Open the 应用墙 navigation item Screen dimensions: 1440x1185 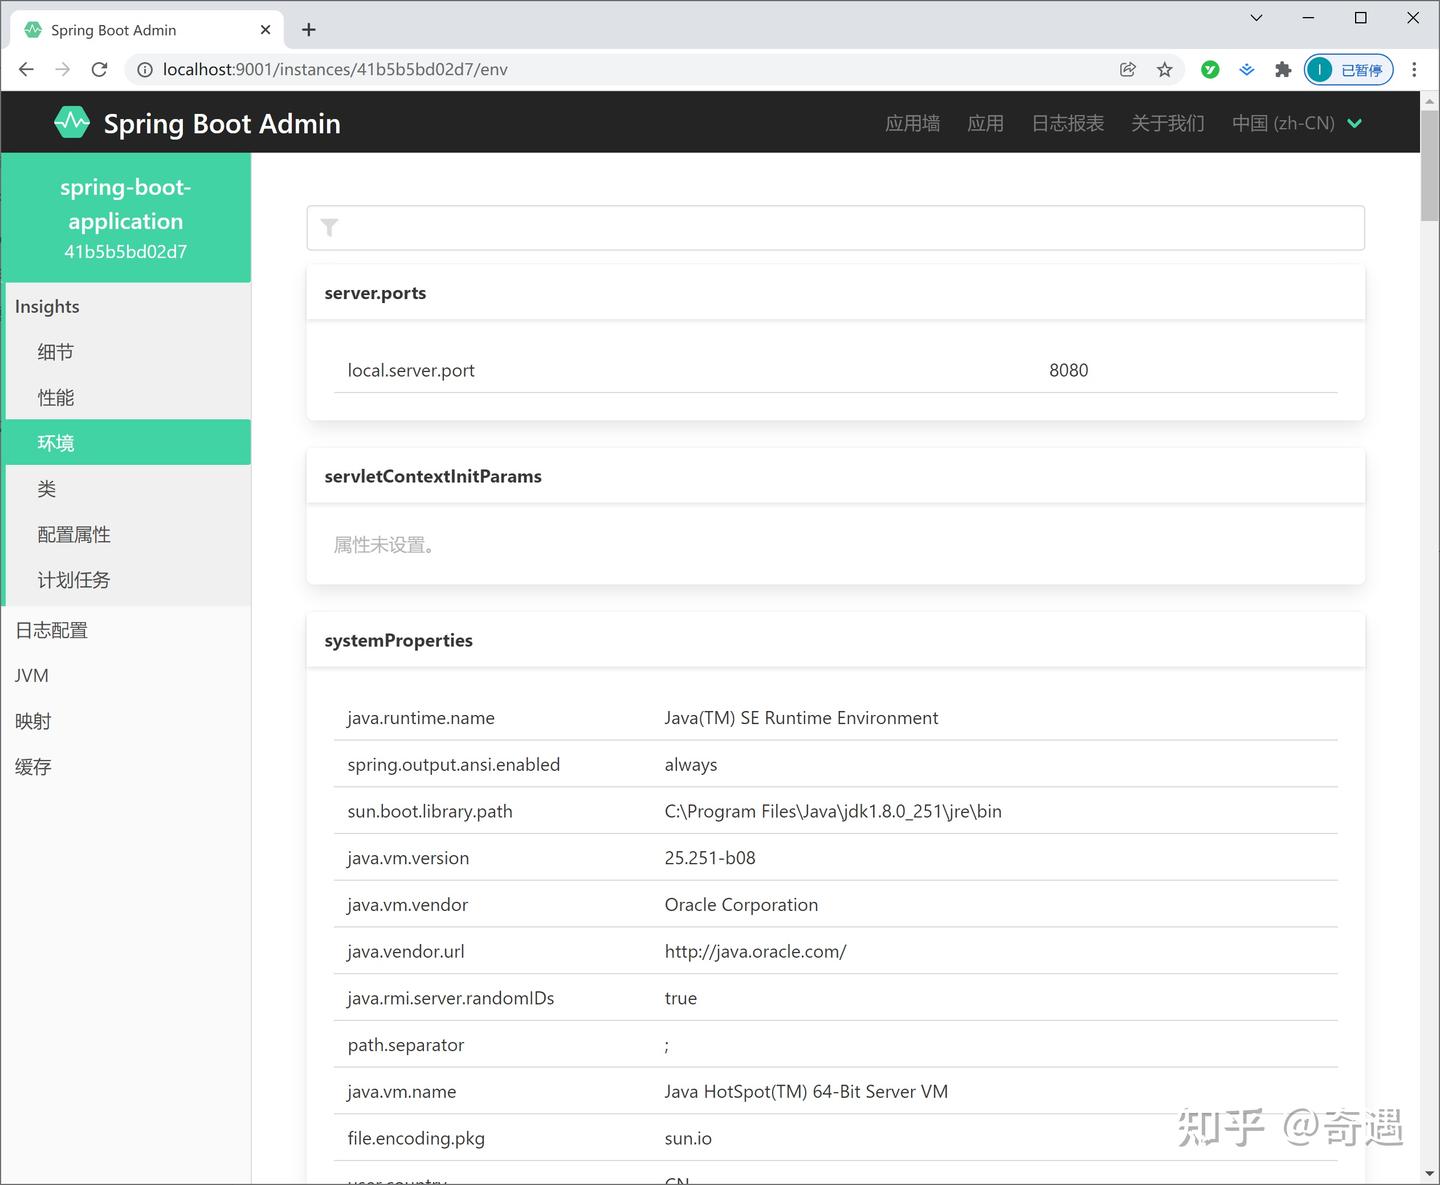pyautogui.click(x=912, y=123)
